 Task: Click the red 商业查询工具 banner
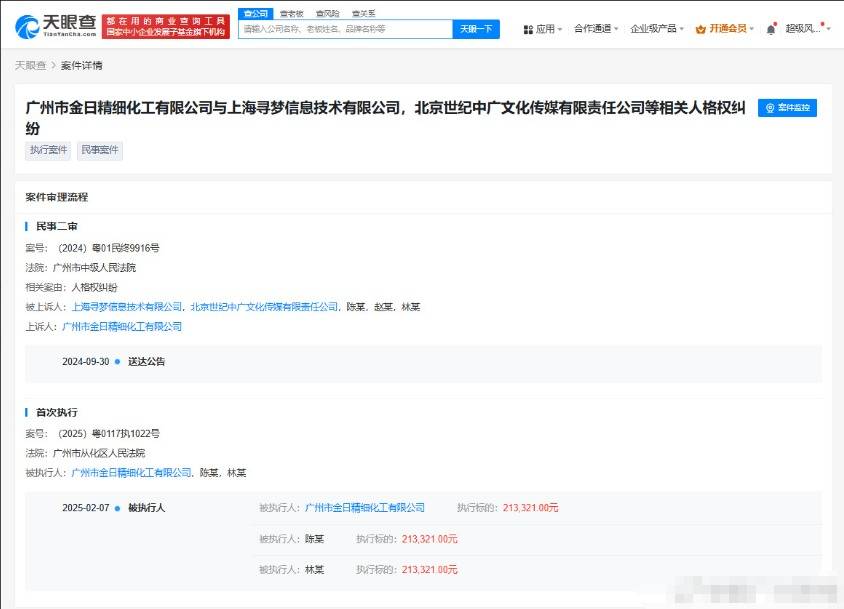click(x=166, y=27)
